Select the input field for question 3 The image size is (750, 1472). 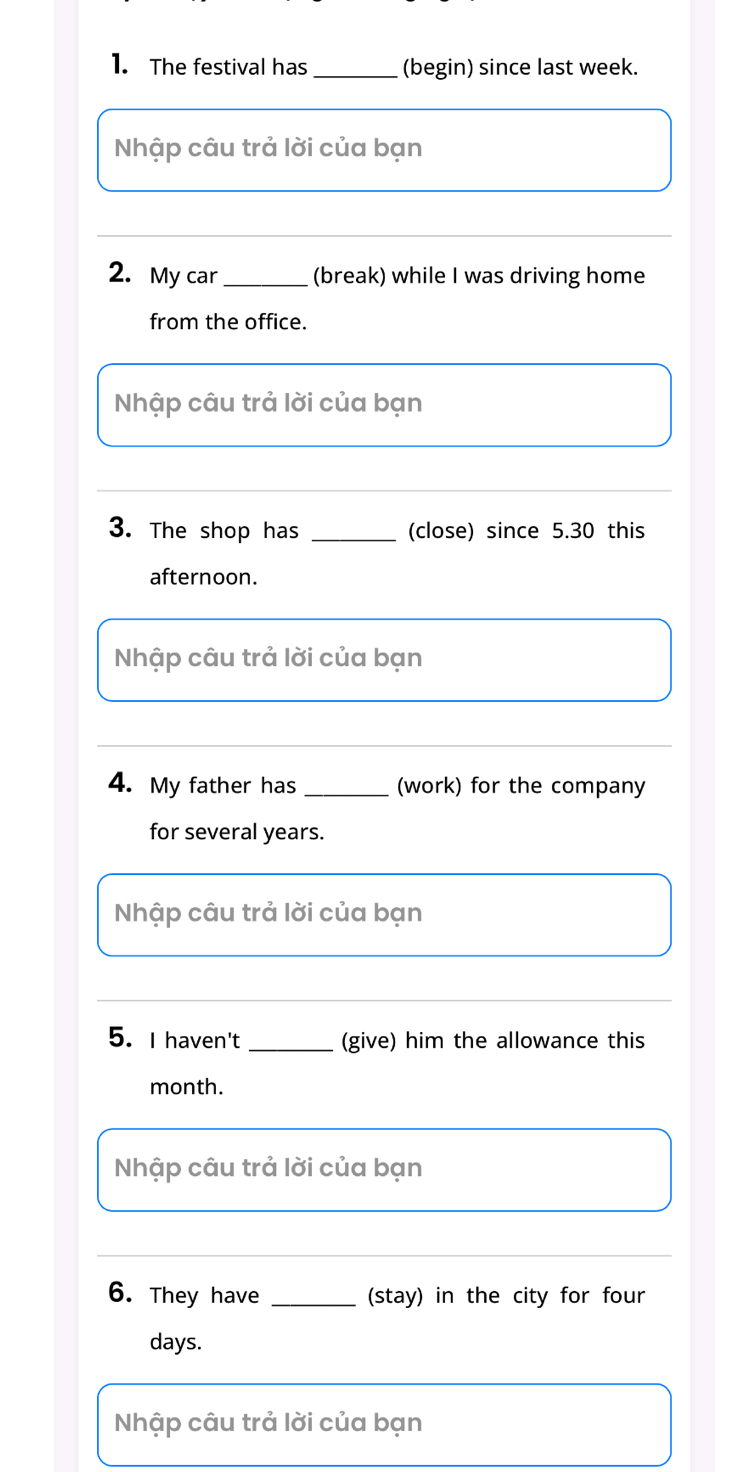(384, 660)
